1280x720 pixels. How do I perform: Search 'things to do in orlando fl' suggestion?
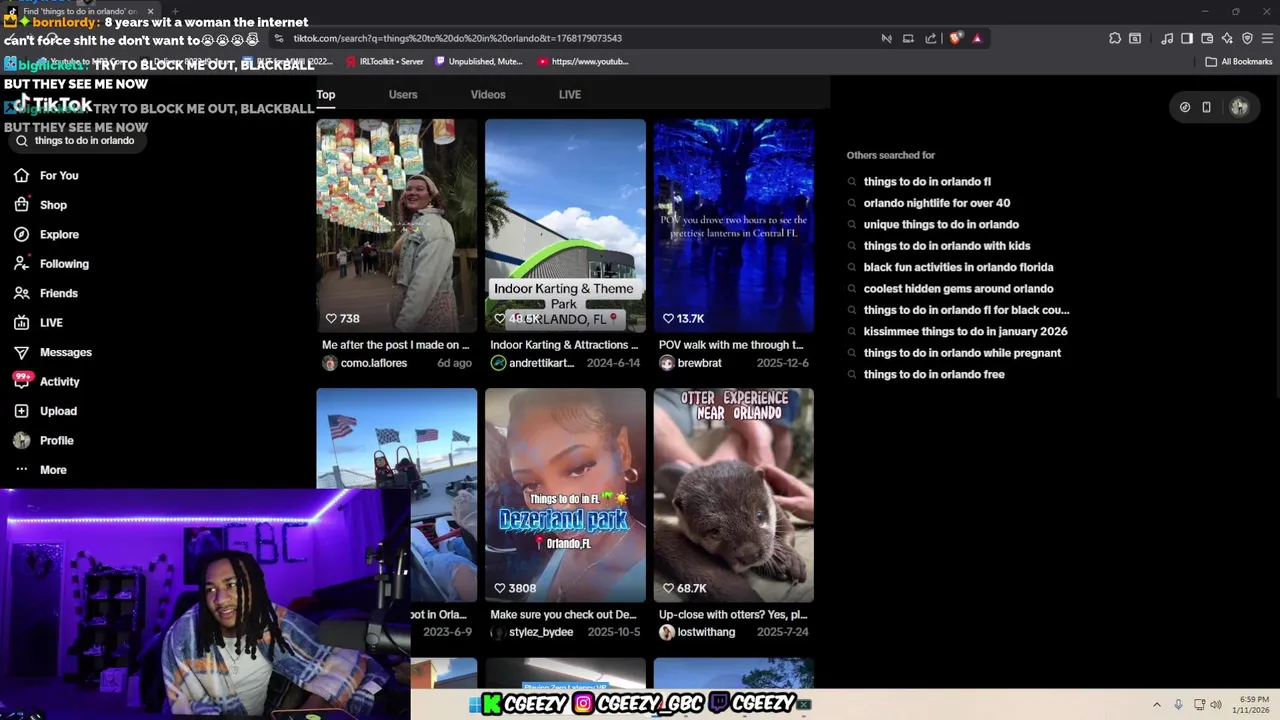click(927, 182)
